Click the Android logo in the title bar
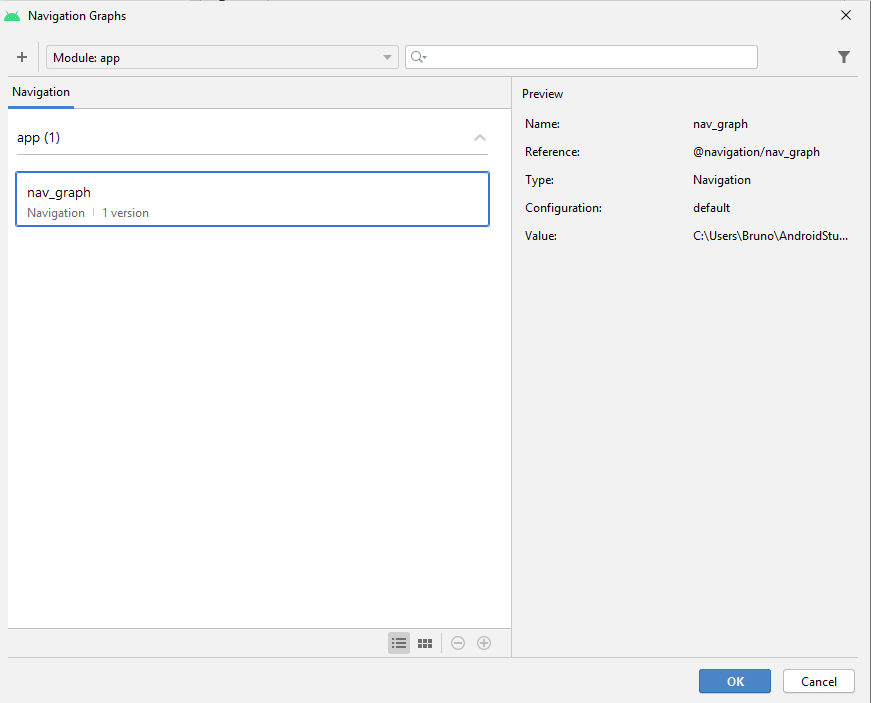This screenshot has width=871, height=703. 13,16
